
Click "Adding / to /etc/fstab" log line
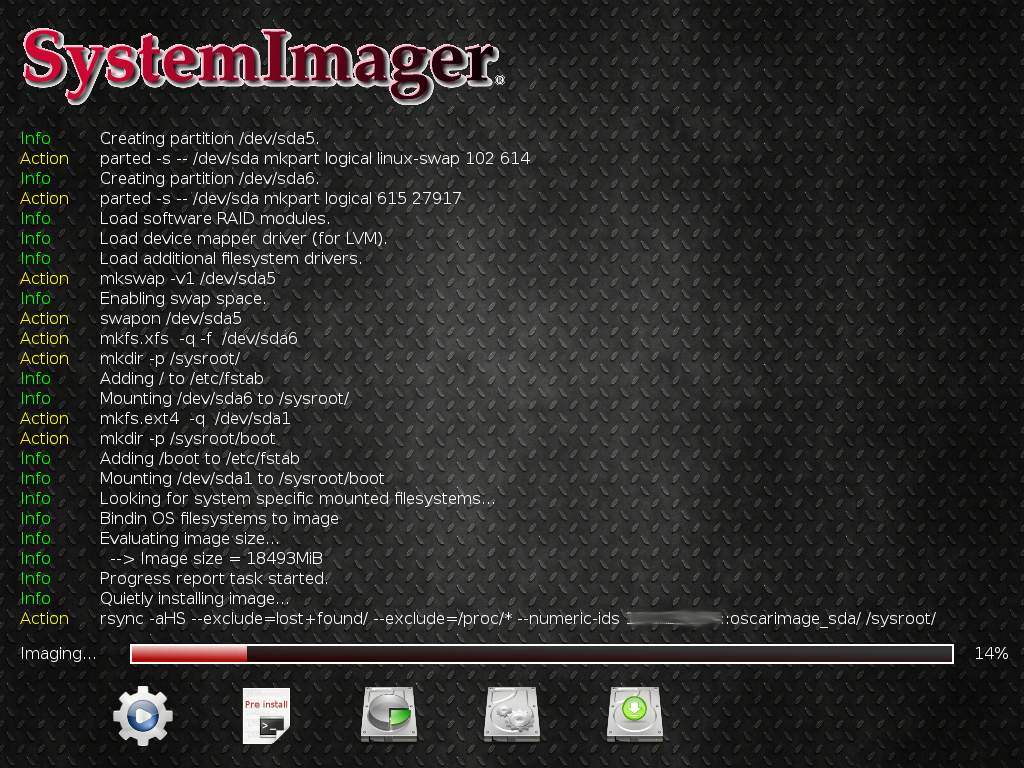tap(182, 379)
